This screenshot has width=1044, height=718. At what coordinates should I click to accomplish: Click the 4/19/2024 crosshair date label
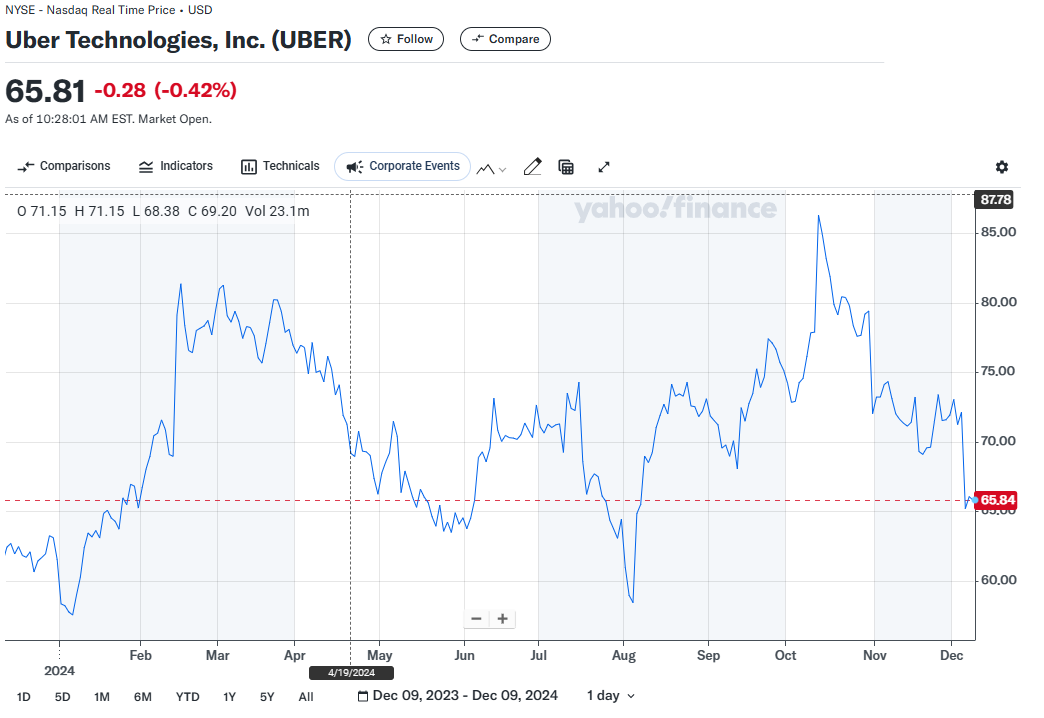[x=352, y=673]
